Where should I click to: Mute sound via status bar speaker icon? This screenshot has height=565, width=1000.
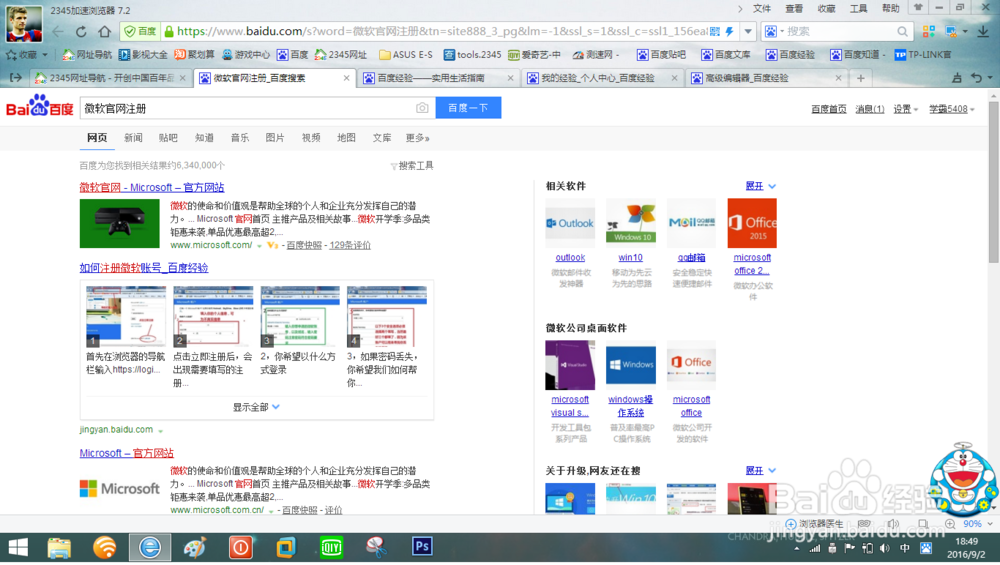tap(893, 524)
